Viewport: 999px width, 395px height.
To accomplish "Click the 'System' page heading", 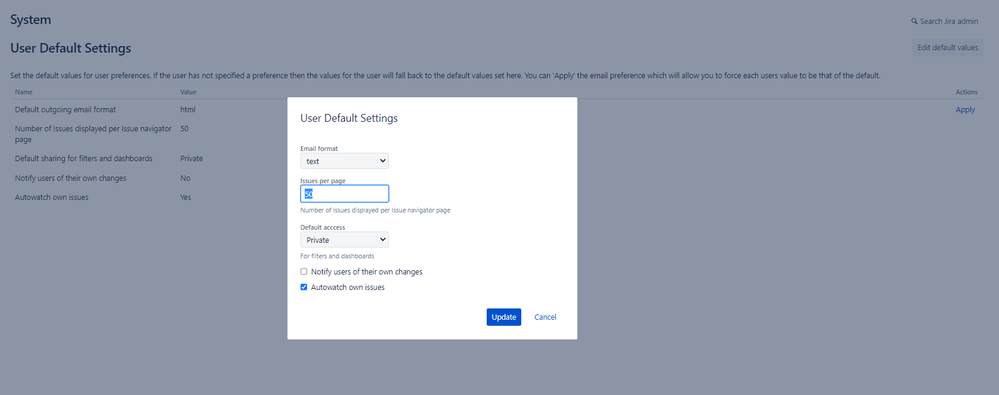I will [31, 20].
